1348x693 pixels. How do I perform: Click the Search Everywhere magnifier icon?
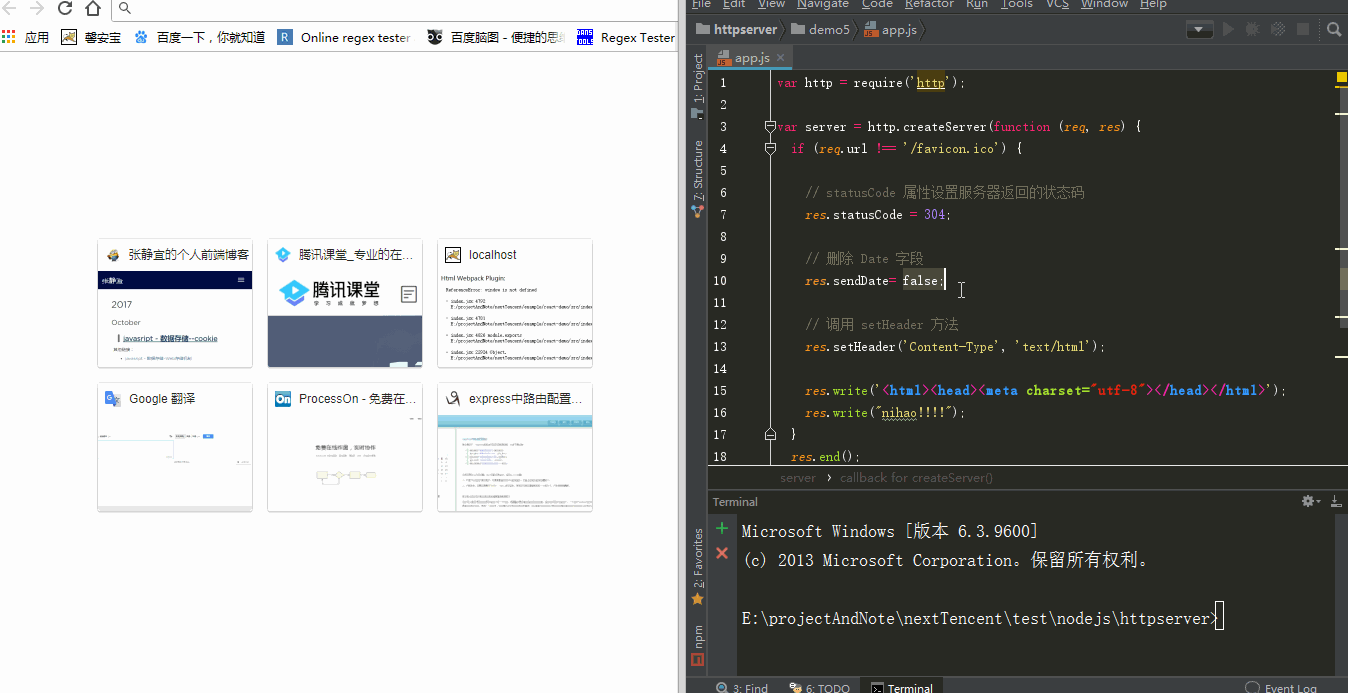(1336, 30)
